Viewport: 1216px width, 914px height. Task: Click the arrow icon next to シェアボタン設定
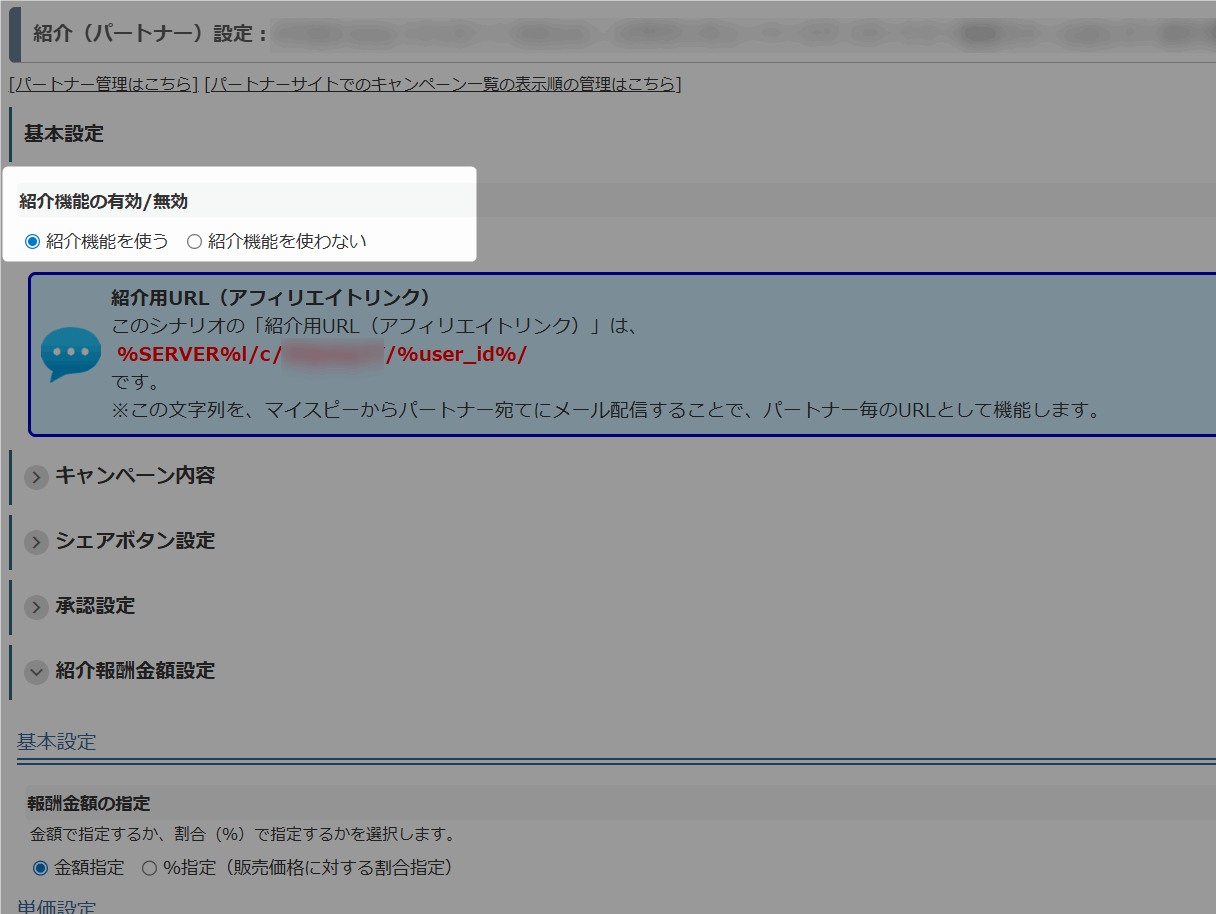coord(36,542)
